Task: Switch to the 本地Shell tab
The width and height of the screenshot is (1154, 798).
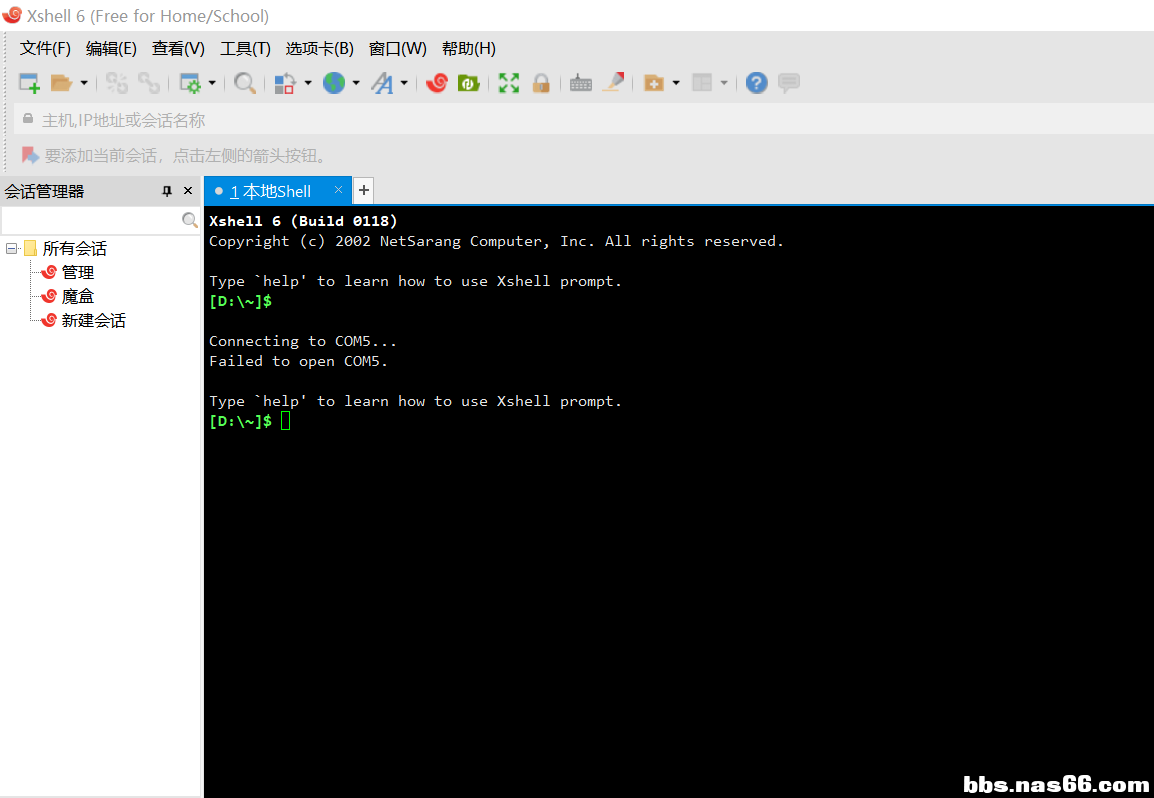Action: pos(271,191)
